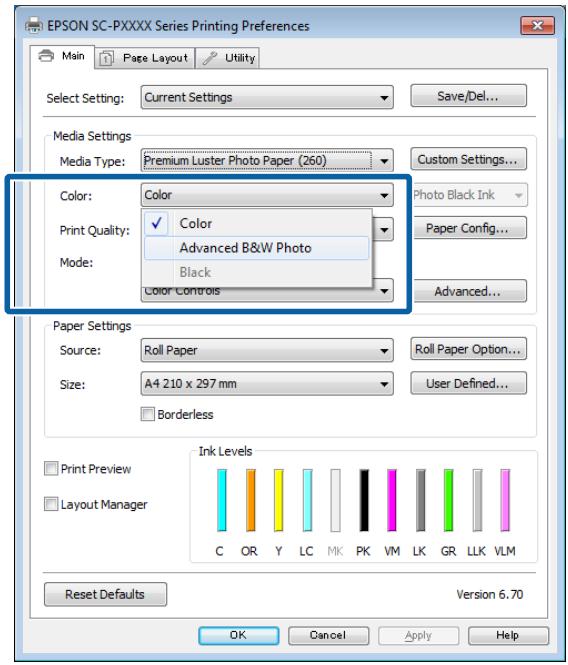Click the Orange (OR) ink level bar

coord(251,500)
